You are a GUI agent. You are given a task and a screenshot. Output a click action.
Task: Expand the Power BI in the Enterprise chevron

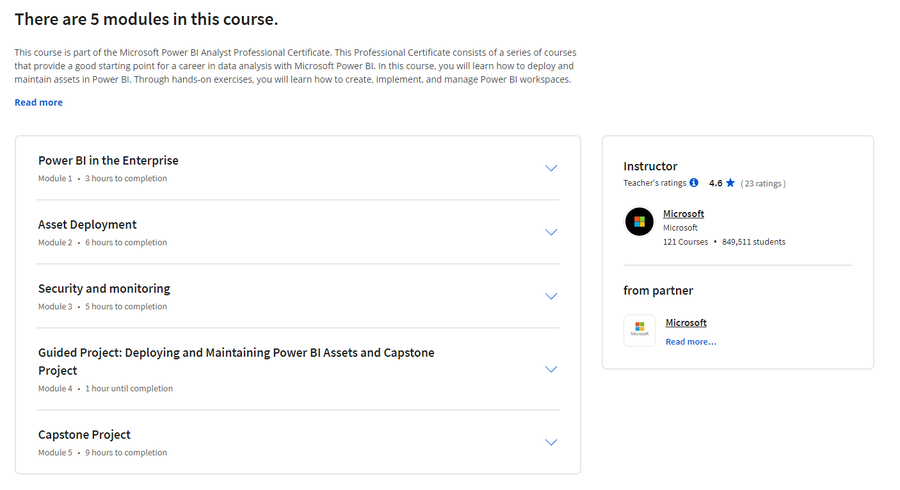[x=551, y=168]
